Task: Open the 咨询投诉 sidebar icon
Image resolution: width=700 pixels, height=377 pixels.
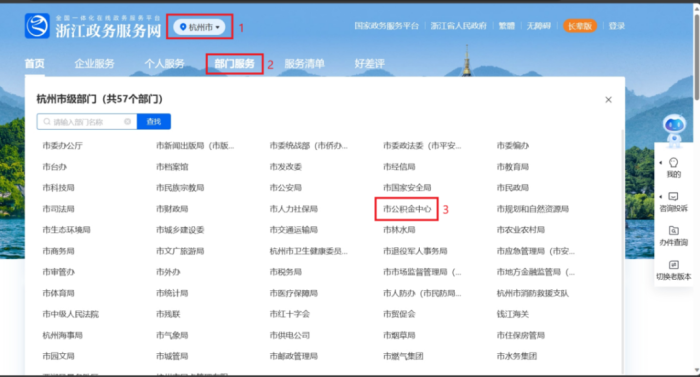Action: tap(673, 197)
